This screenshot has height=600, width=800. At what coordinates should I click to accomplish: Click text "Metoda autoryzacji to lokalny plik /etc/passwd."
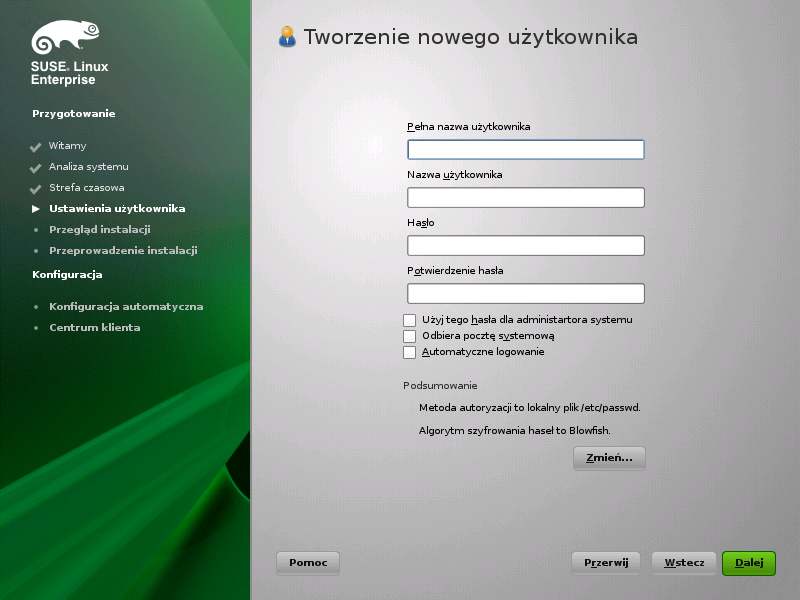pos(530,408)
